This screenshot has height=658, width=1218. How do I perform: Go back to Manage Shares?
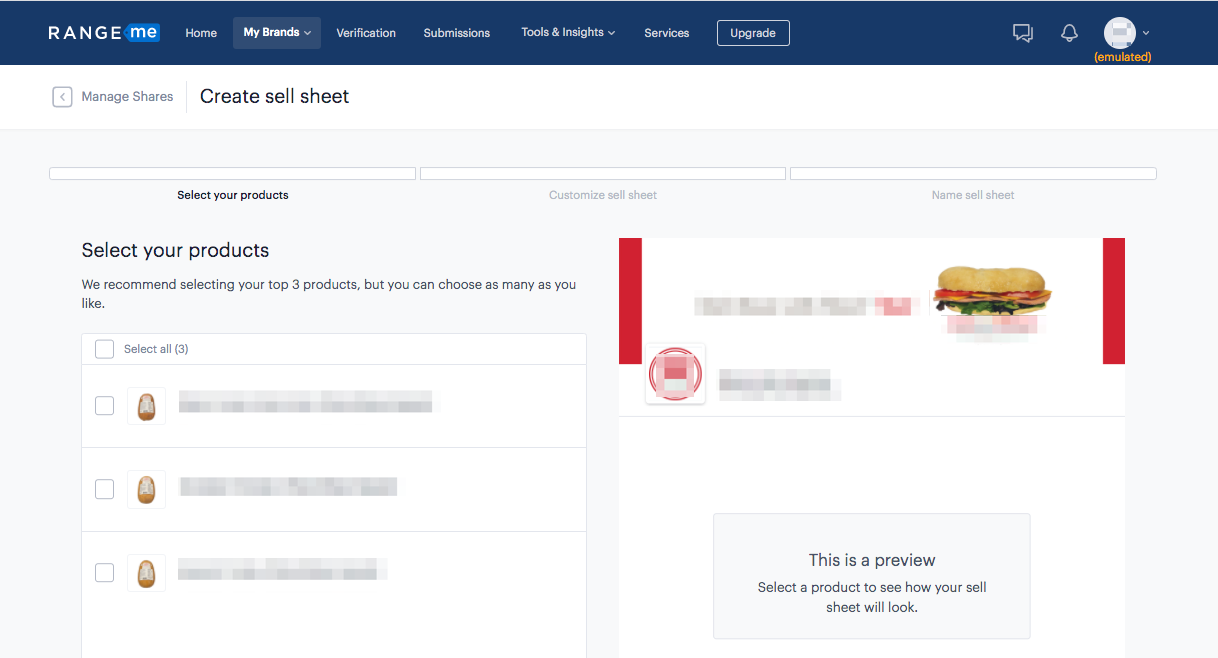pos(127,97)
